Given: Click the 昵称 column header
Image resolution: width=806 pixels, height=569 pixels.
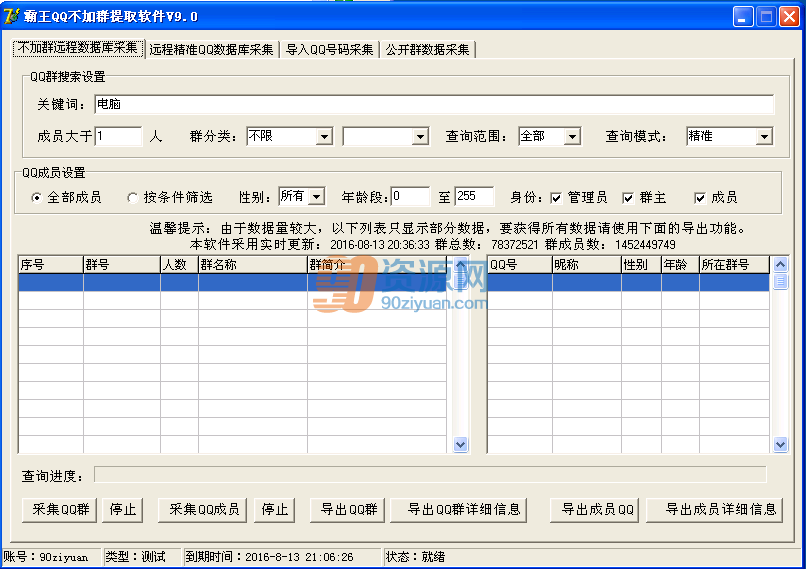Looking at the screenshot, I should (x=587, y=265).
